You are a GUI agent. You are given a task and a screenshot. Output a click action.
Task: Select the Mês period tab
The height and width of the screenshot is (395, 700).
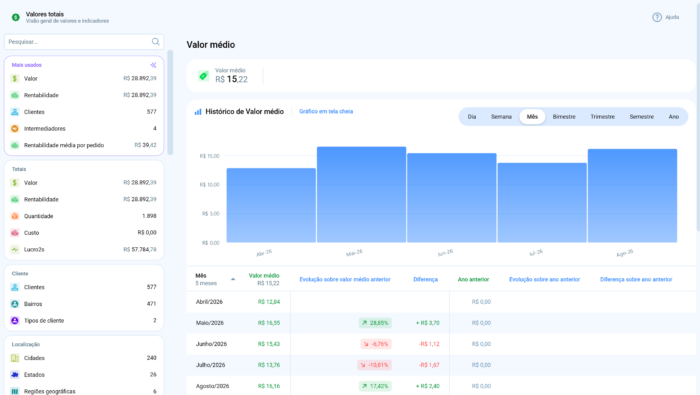[x=532, y=117]
